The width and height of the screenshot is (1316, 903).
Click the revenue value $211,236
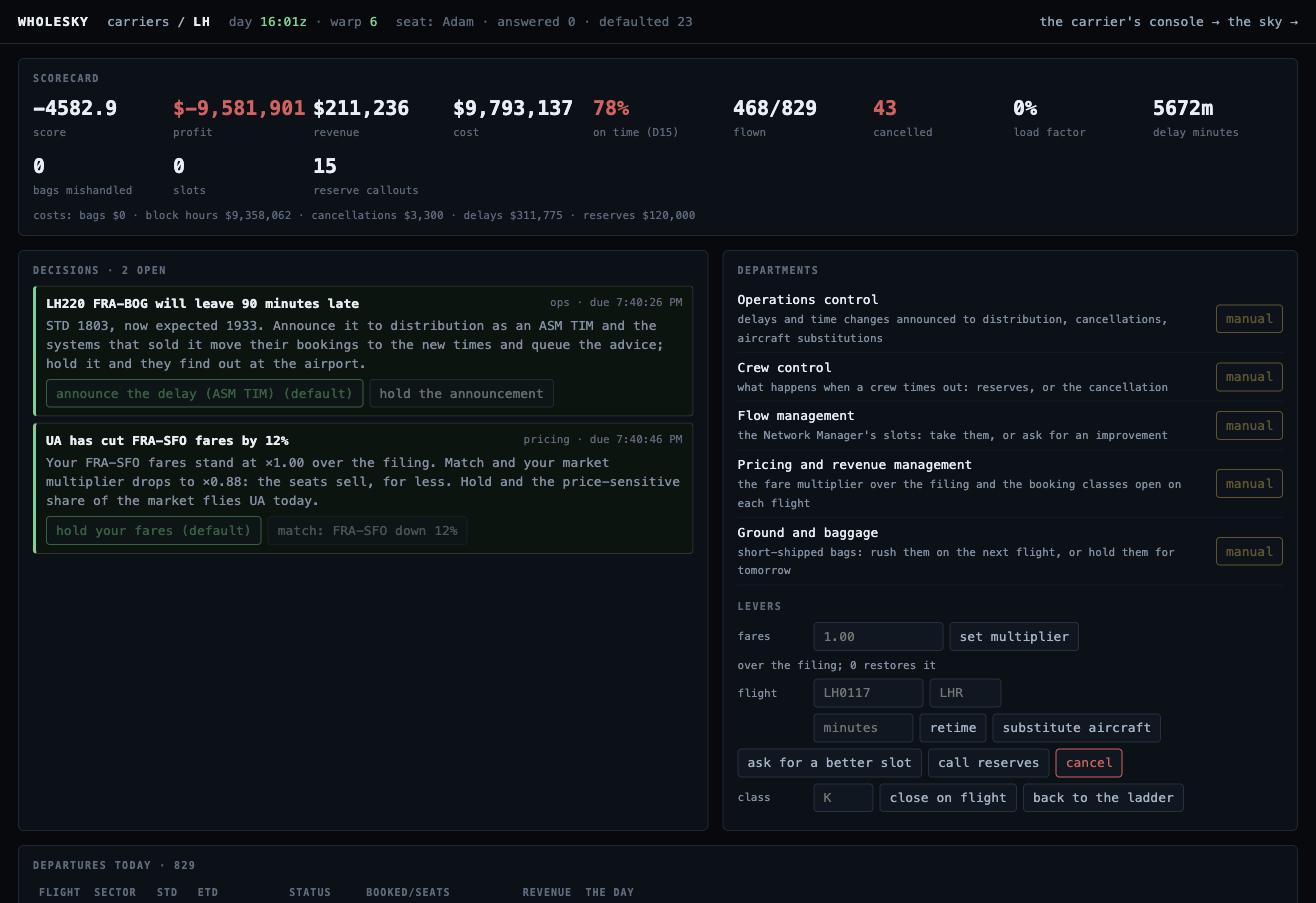[361, 108]
